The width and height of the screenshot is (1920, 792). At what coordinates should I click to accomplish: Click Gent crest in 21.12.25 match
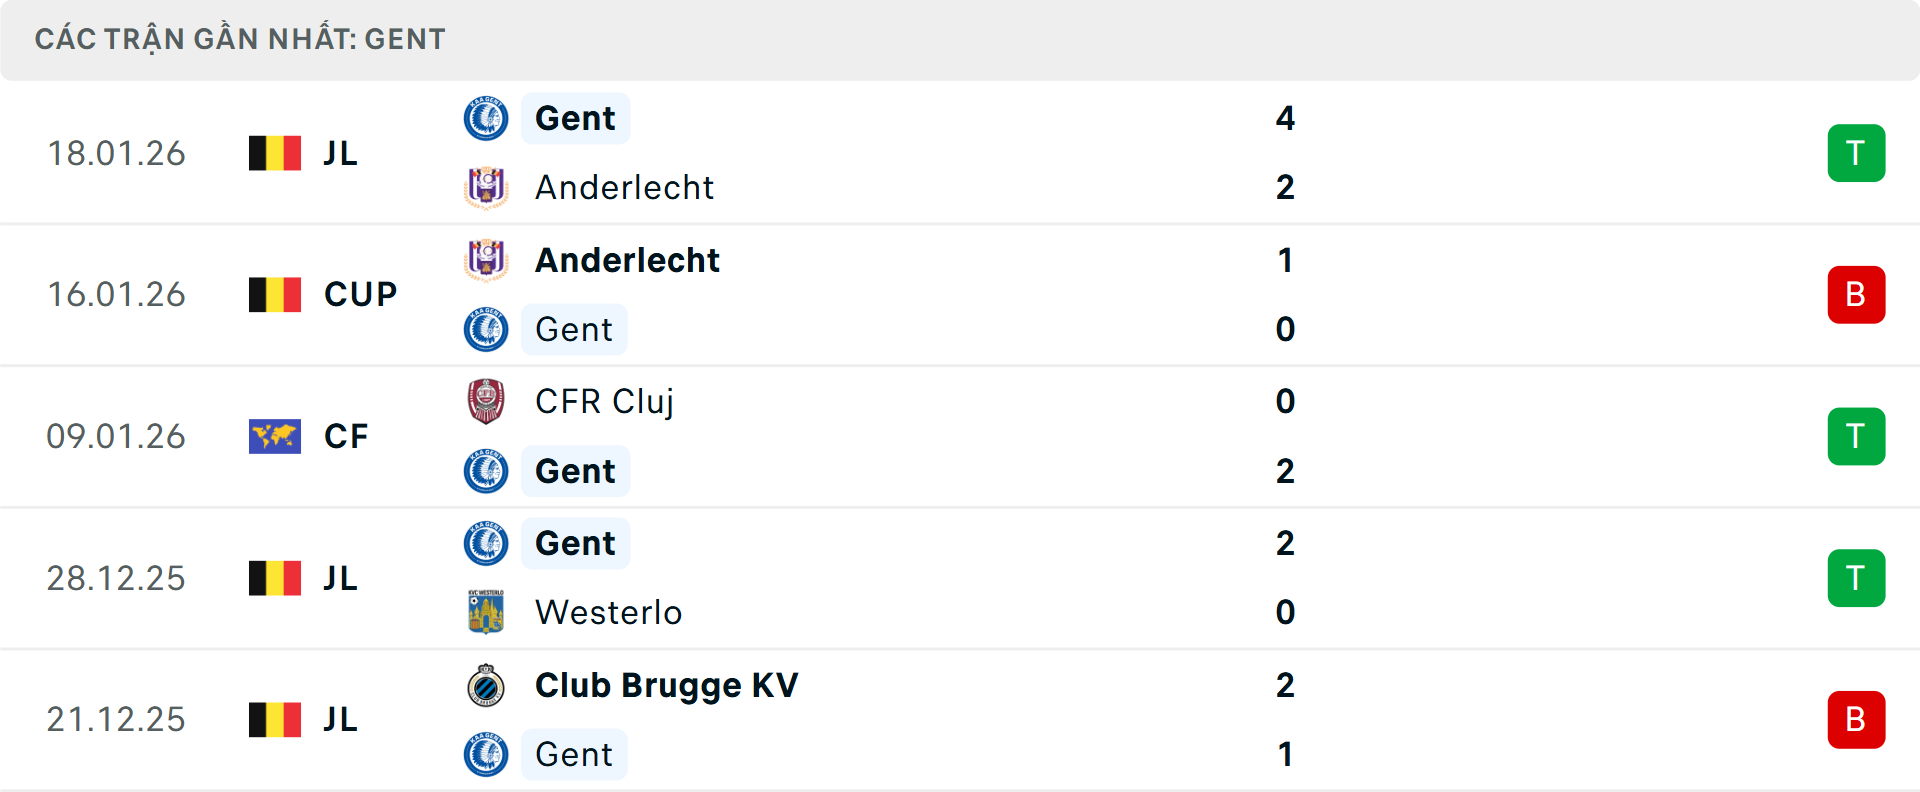[486, 755]
